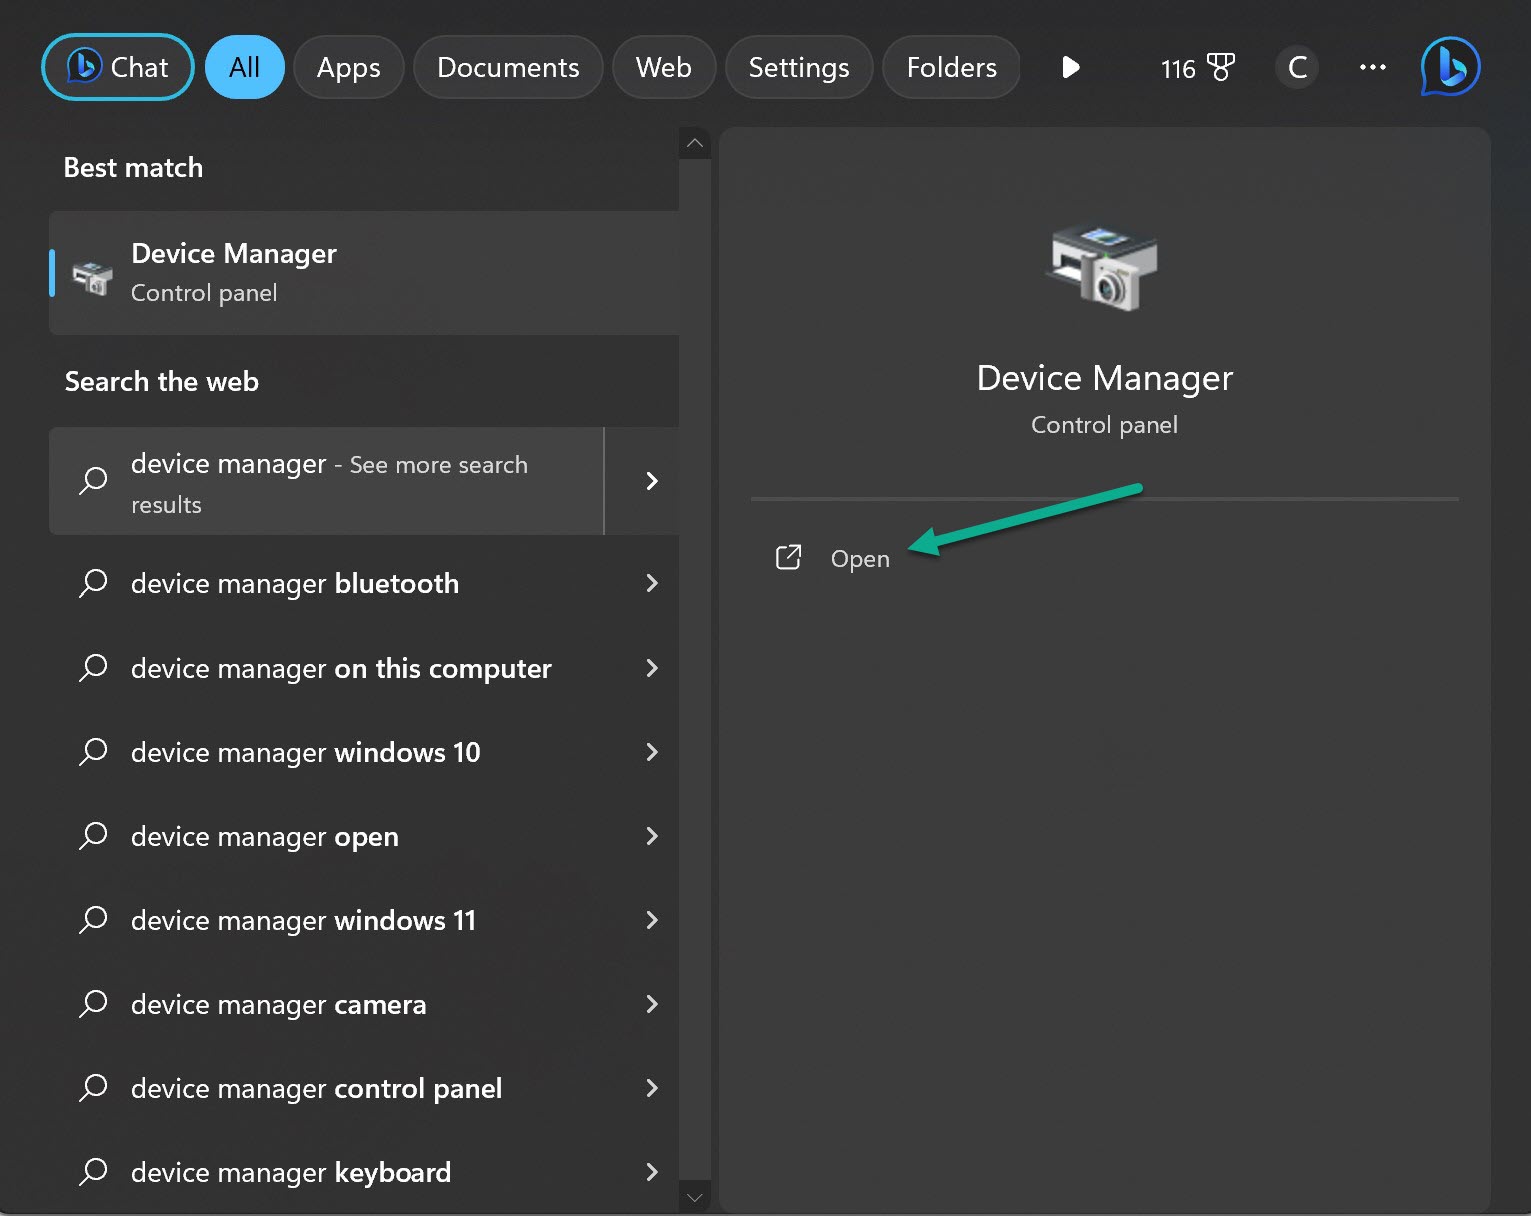Click Control panel subtitle in preview pane
Screen dimensions: 1531x1216
[x=1104, y=425]
